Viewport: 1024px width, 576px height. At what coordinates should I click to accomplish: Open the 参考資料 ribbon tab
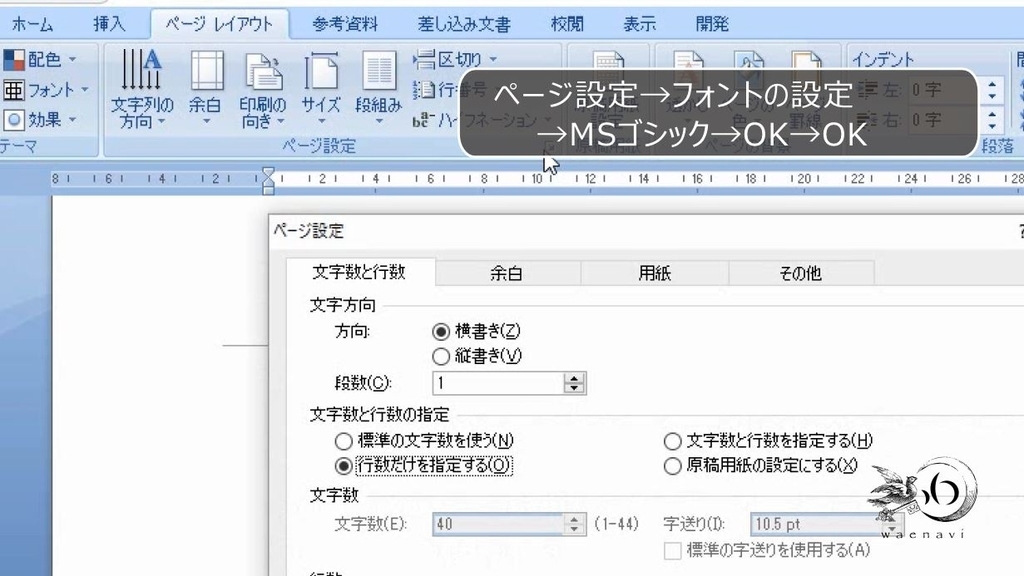pos(345,24)
